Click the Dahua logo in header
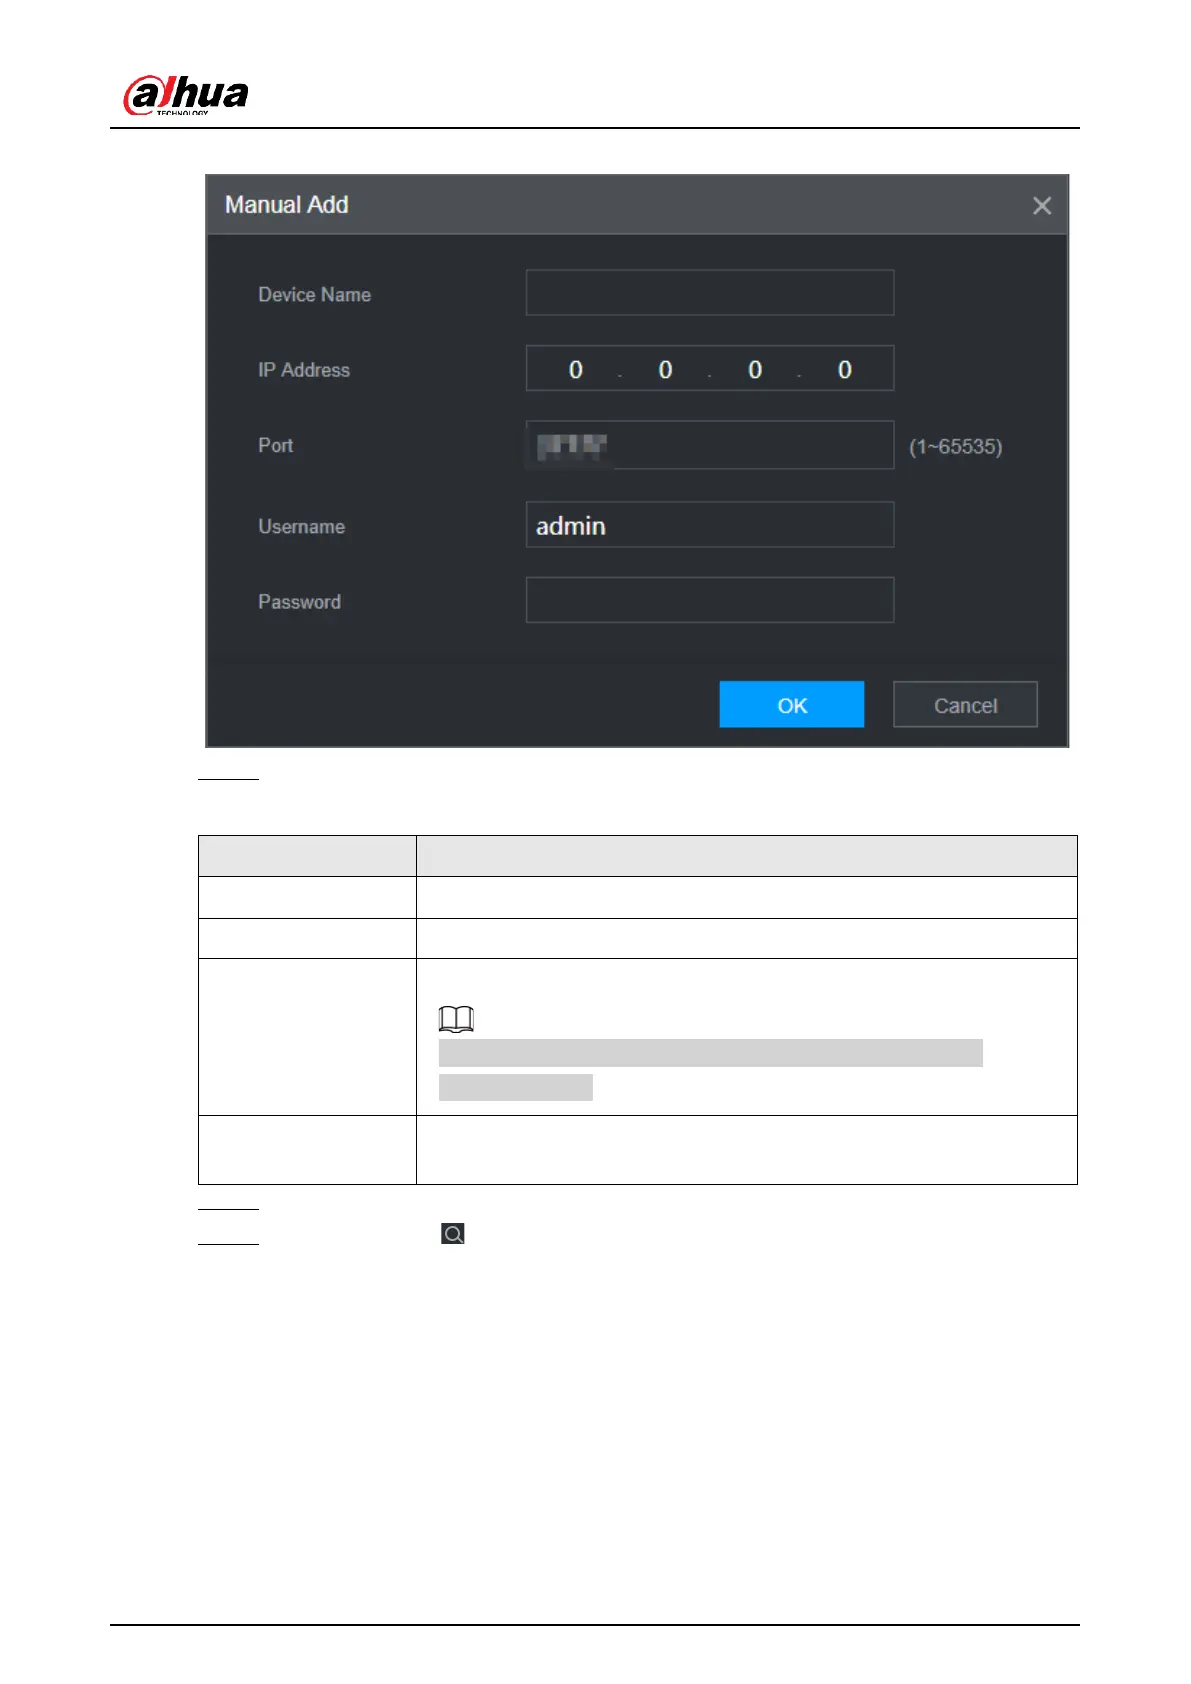This screenshot has height=1684, width=1191. point(186,95)
